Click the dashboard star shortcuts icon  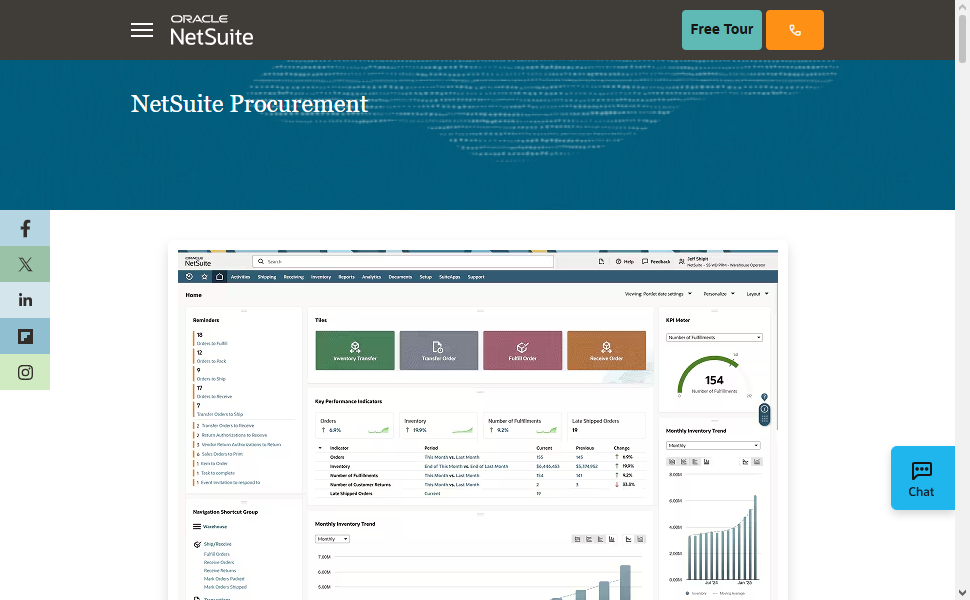pyautogui.click(x=204, y=276)
